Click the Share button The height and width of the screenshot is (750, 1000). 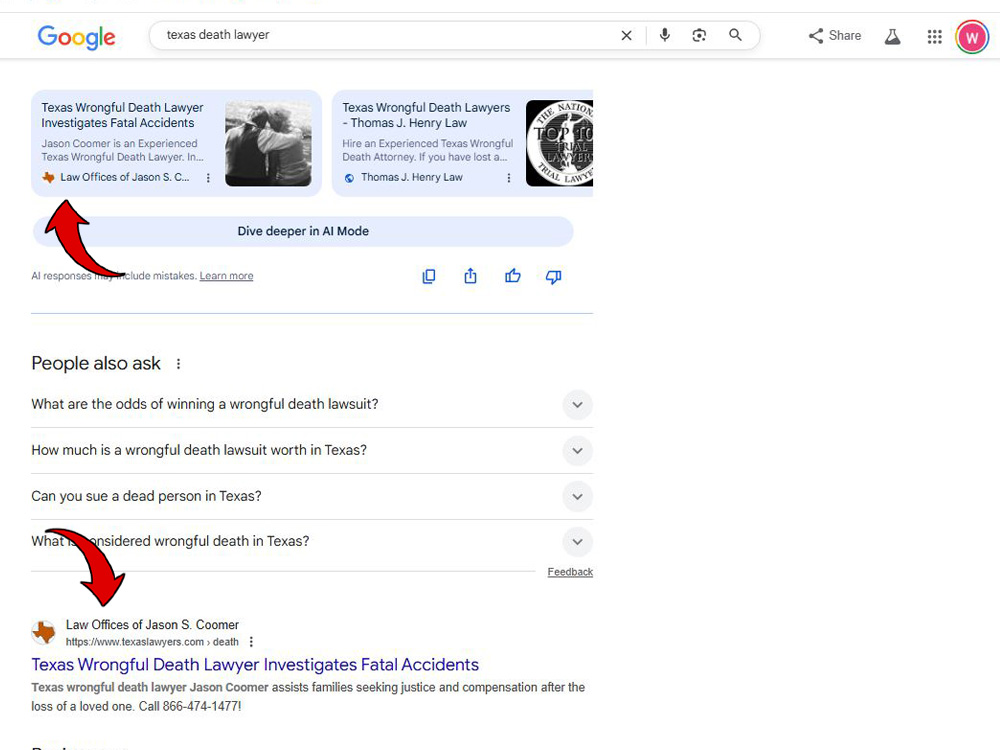835,36
